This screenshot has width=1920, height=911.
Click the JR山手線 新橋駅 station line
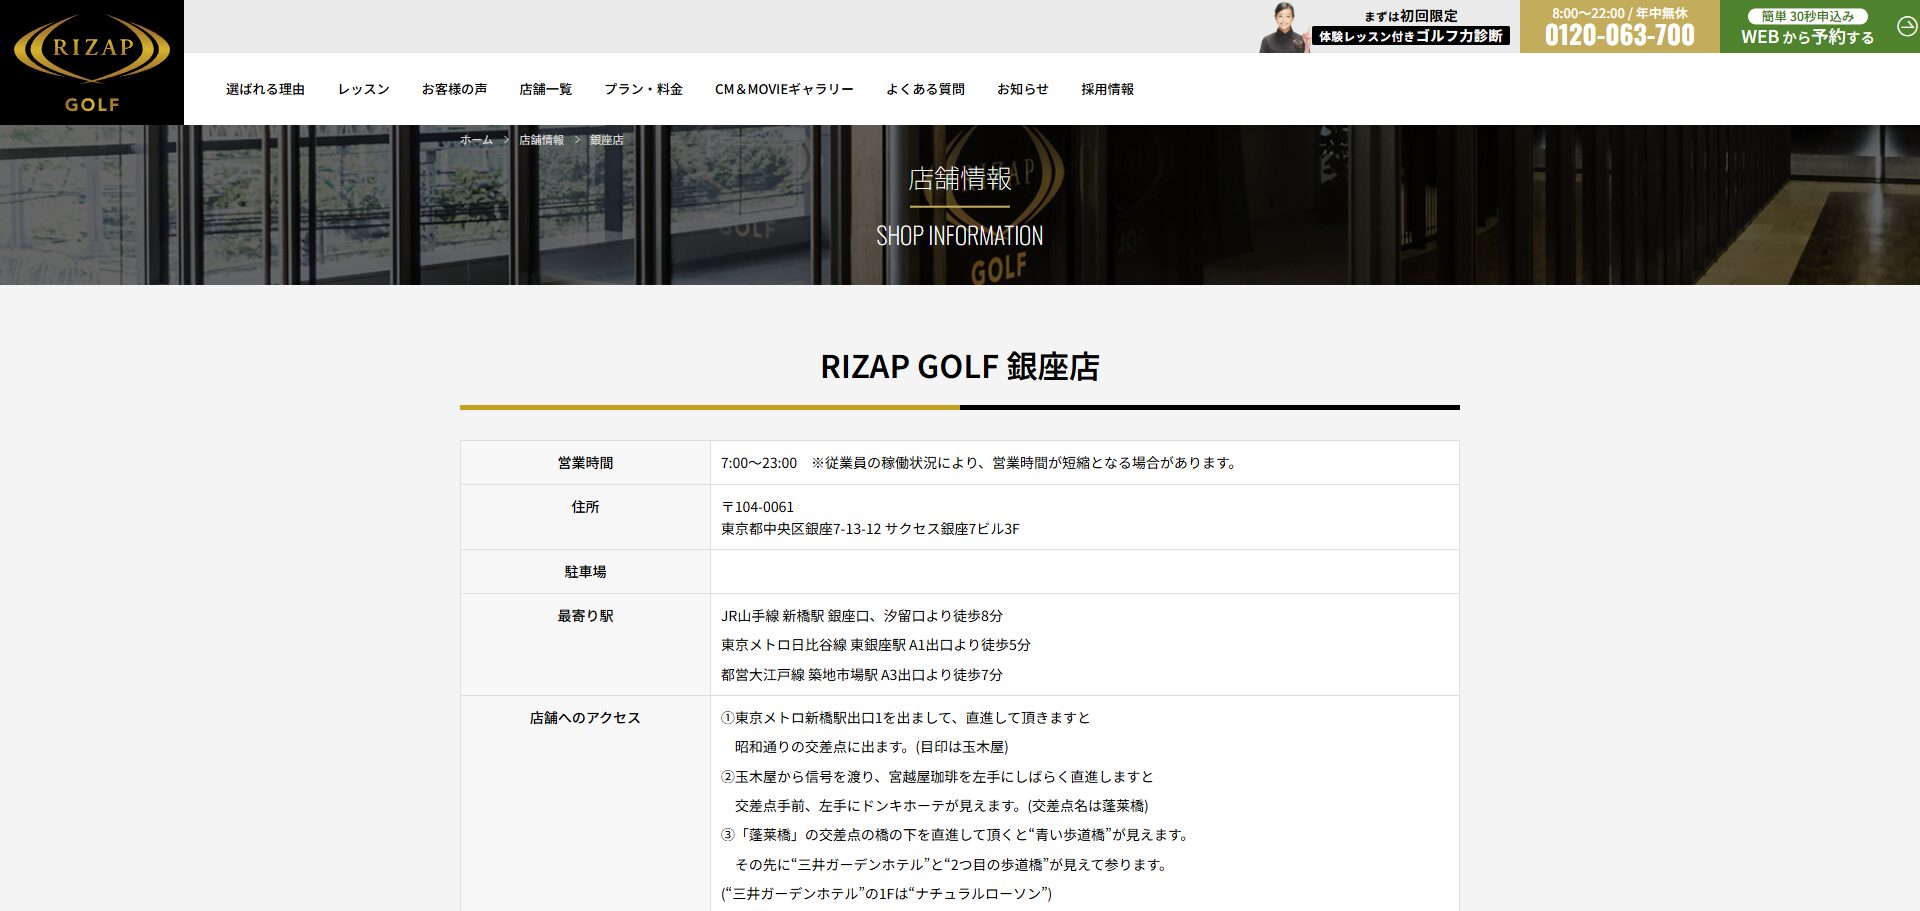click(861, 616)
